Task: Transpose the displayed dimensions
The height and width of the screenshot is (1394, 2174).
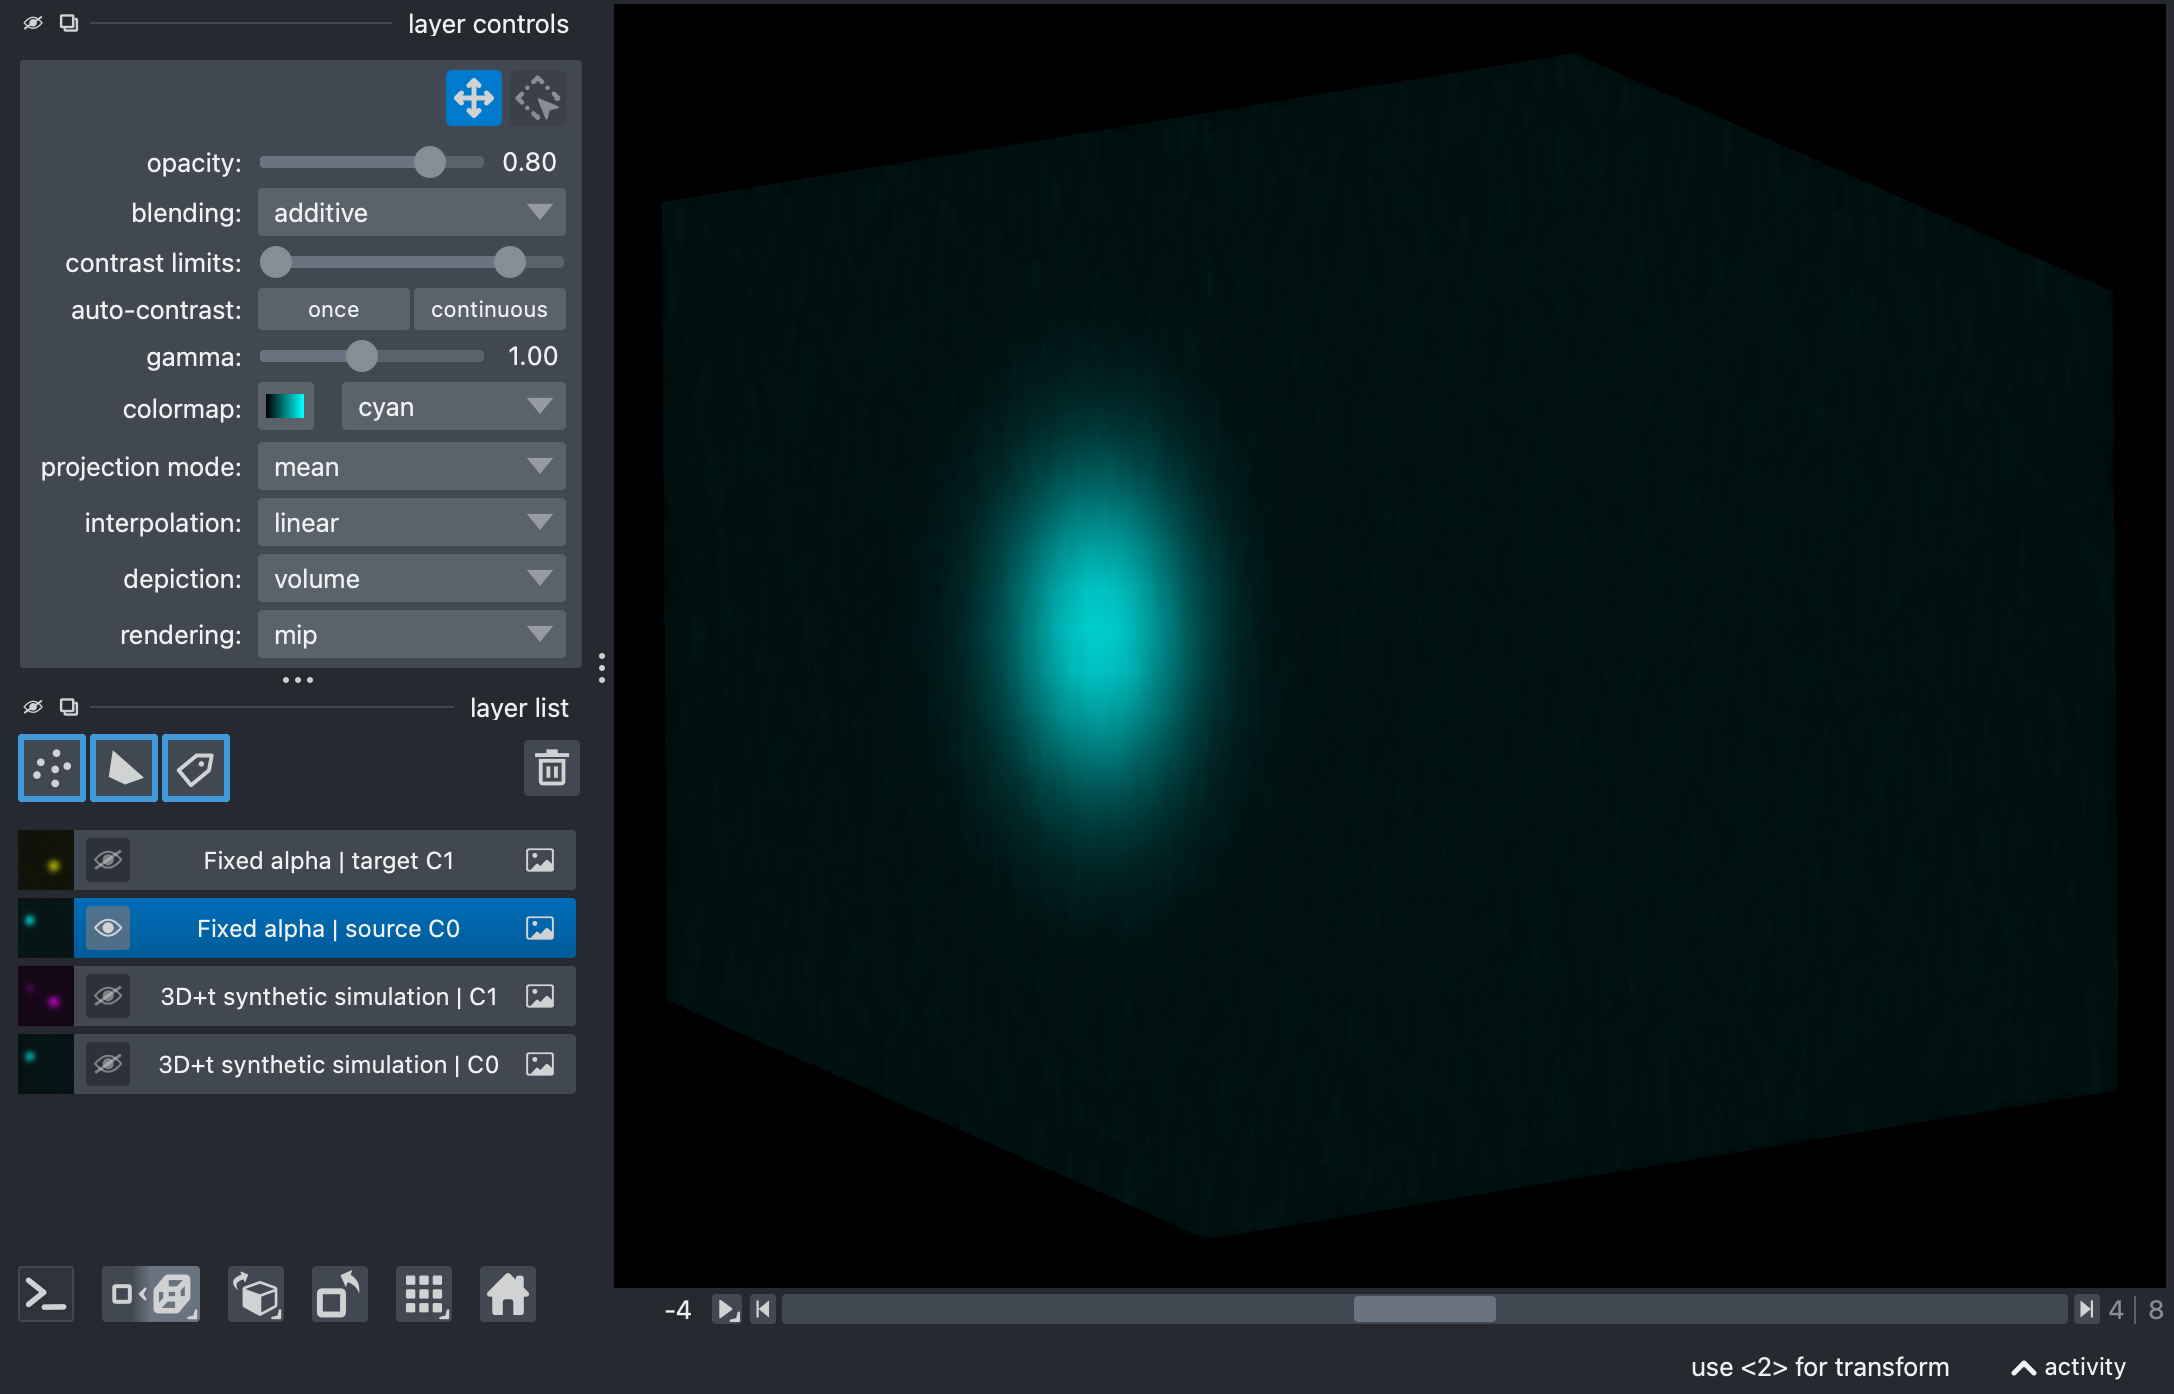Action: pos(340,1295)
